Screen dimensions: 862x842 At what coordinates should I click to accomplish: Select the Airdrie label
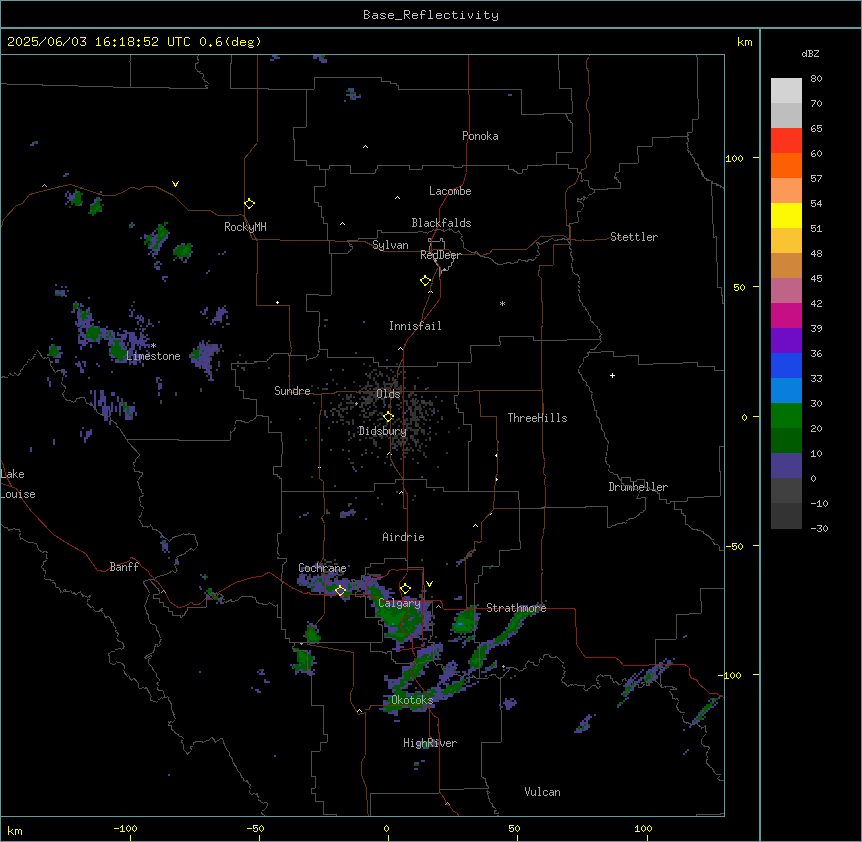tap(404, 537)
